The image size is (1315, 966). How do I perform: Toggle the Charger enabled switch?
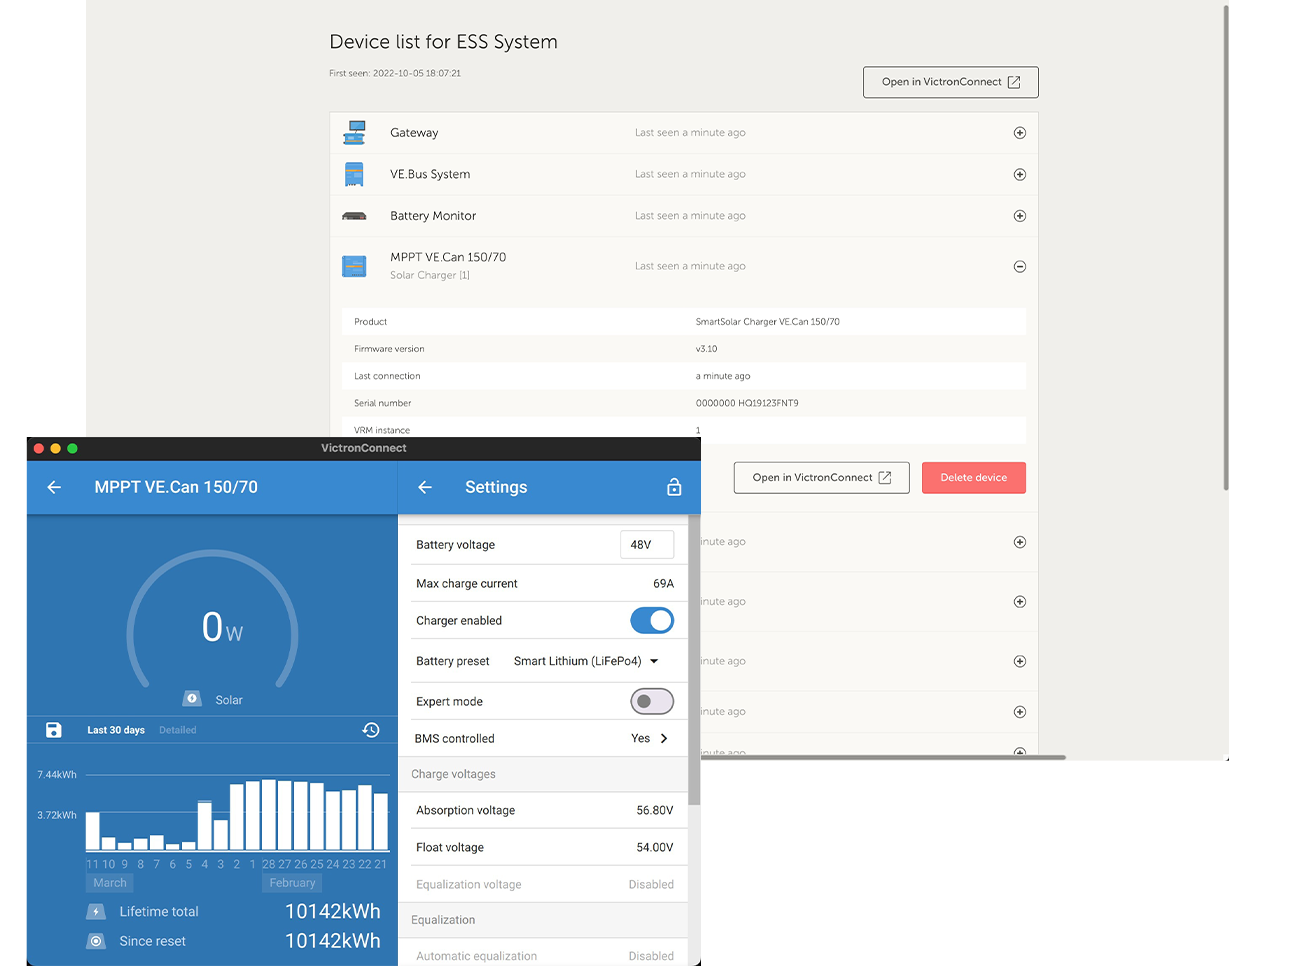(652, 621)
